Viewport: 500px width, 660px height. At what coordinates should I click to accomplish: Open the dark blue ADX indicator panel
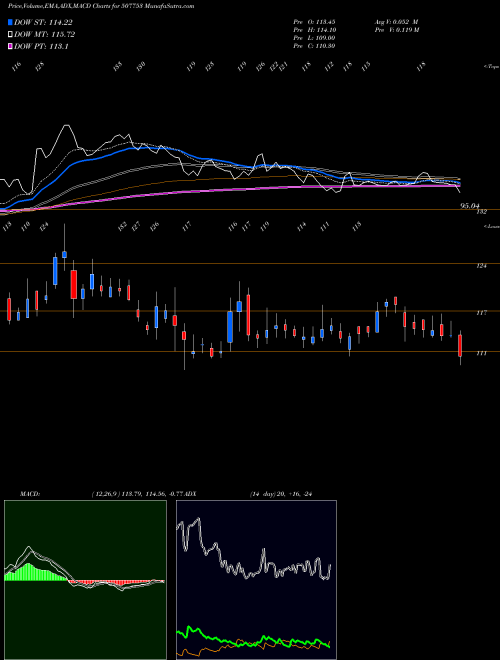[x=256, y=580]
